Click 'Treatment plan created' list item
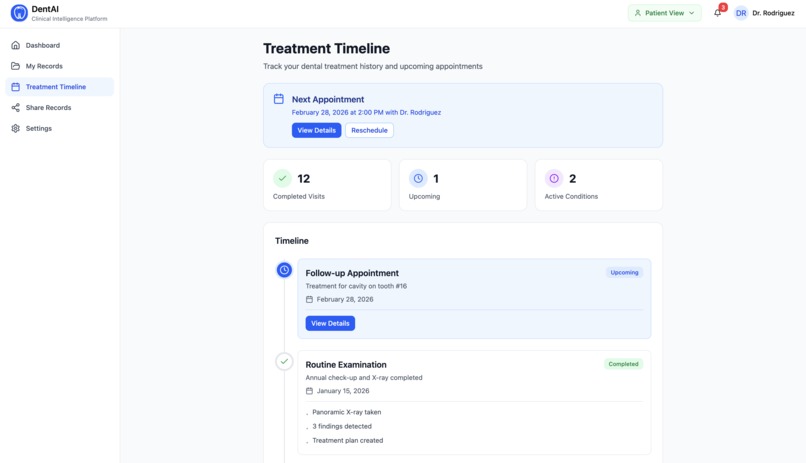The image size is (806, 463). (x=347, y=440)
